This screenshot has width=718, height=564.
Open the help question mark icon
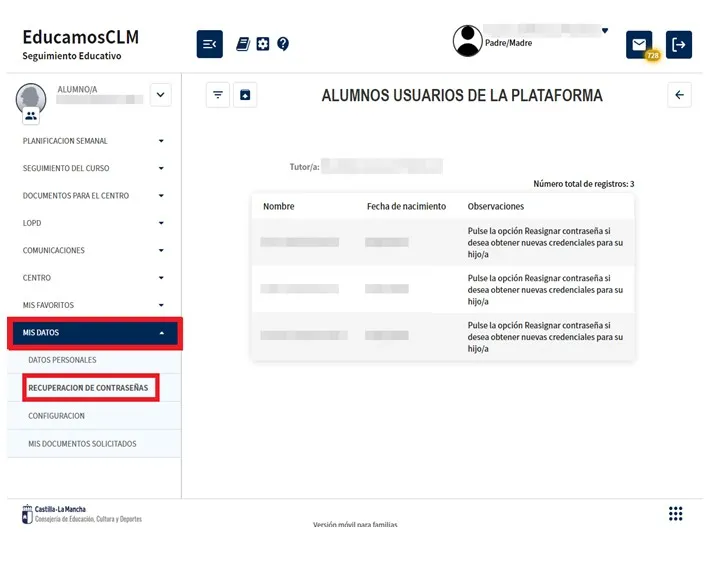(283, 44)
